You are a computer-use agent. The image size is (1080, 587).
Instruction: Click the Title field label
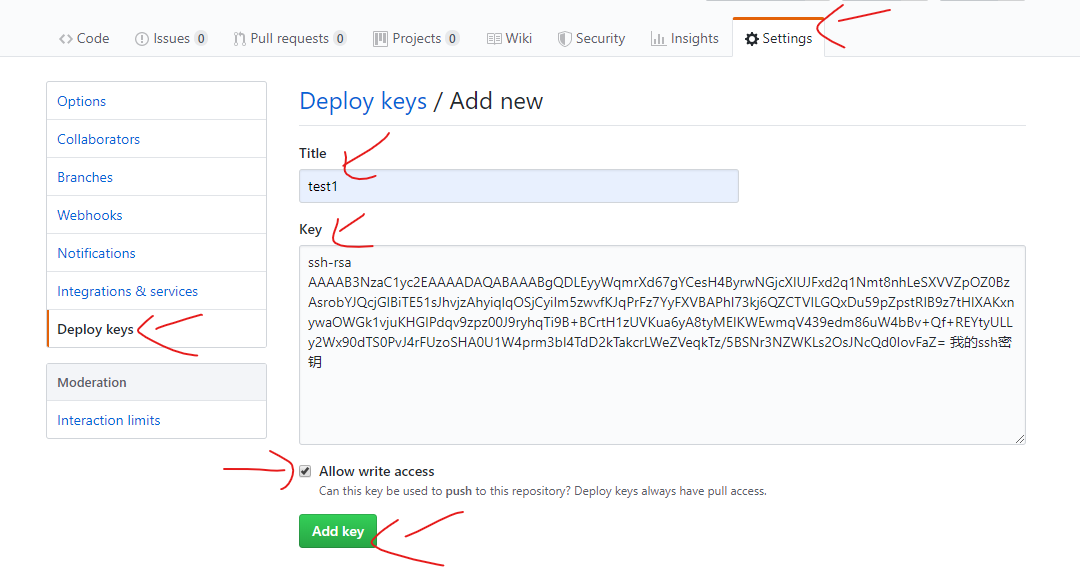[313, 153]
